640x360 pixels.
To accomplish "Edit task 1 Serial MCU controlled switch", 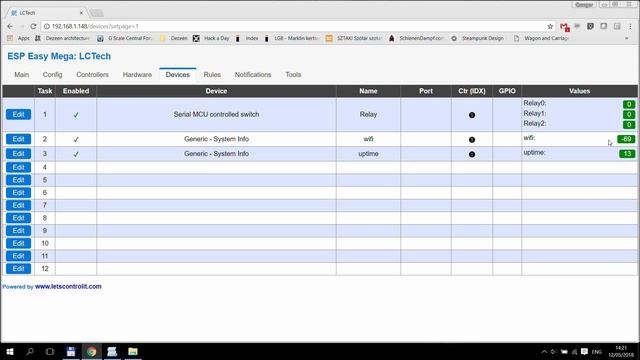I will 18,114.
